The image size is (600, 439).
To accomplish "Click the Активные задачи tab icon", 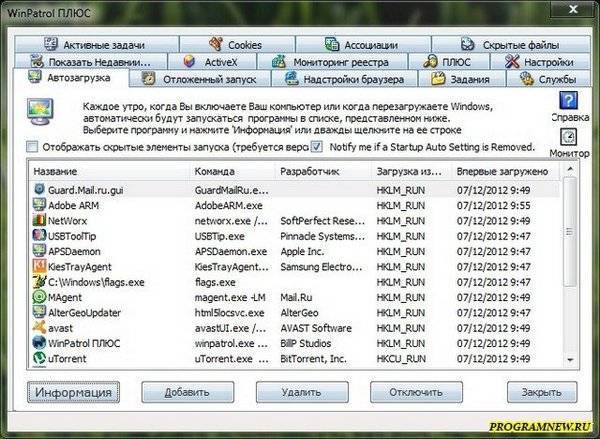I will point(51,44).
